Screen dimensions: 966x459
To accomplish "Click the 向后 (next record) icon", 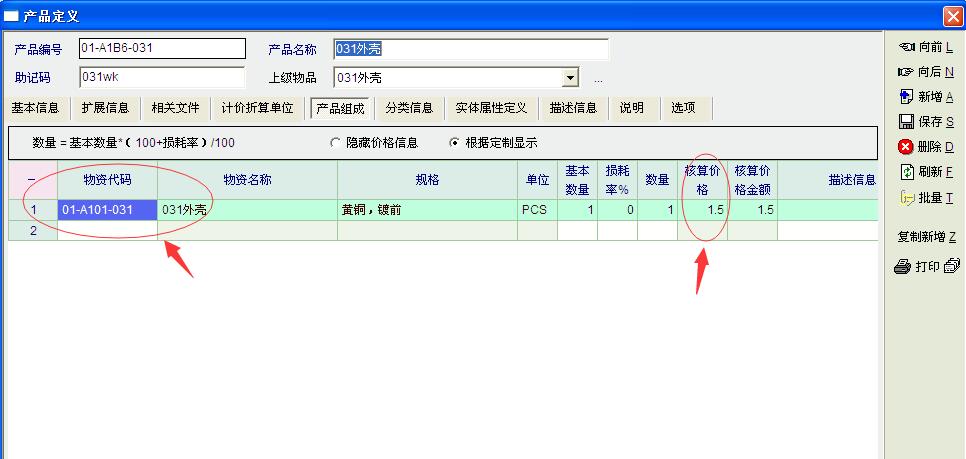I will pyautogui.click(x=906, y=72).
